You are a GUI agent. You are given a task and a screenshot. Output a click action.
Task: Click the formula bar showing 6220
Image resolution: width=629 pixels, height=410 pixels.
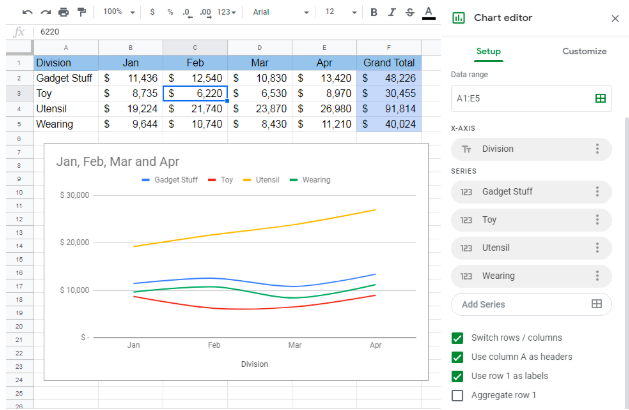[237, 32]
